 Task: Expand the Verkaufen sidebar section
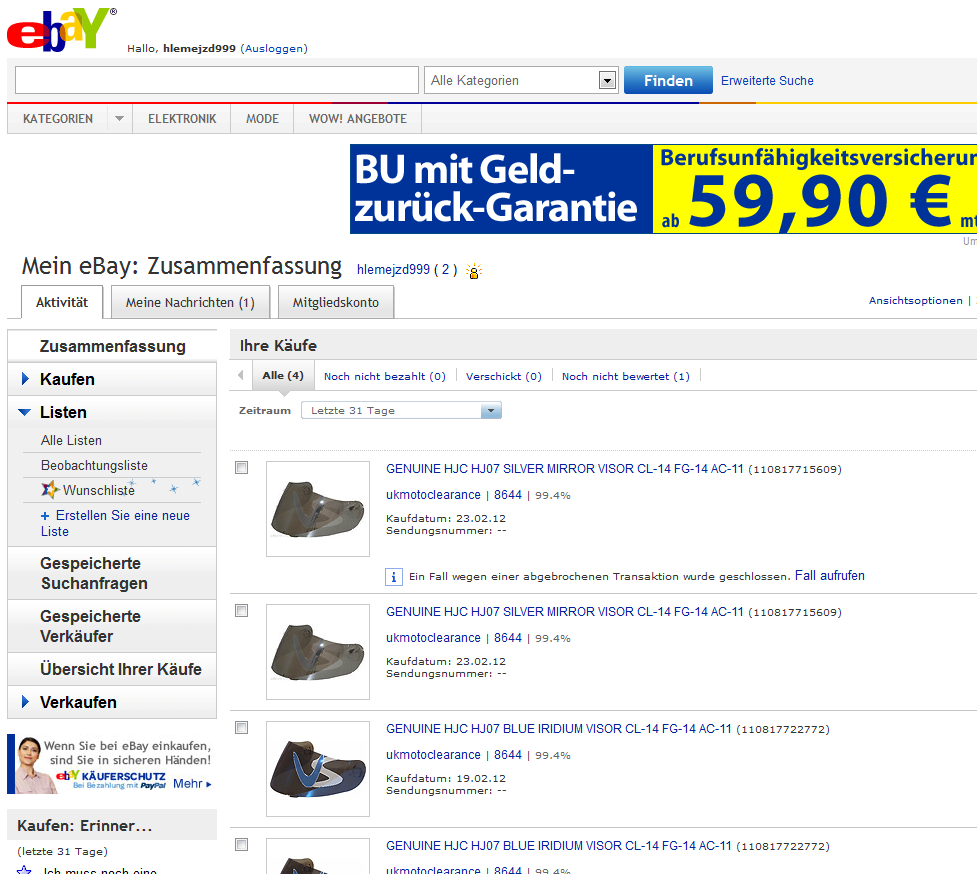pos(26,702)
